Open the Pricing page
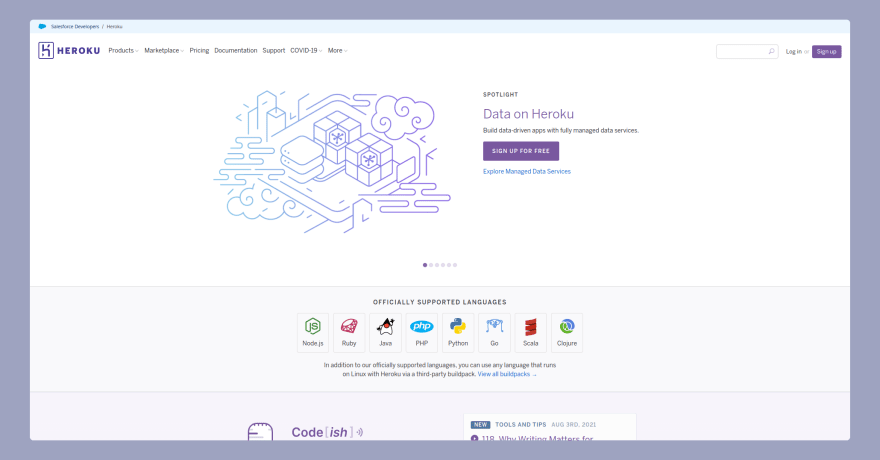880x460 pixels. [199, 50]
